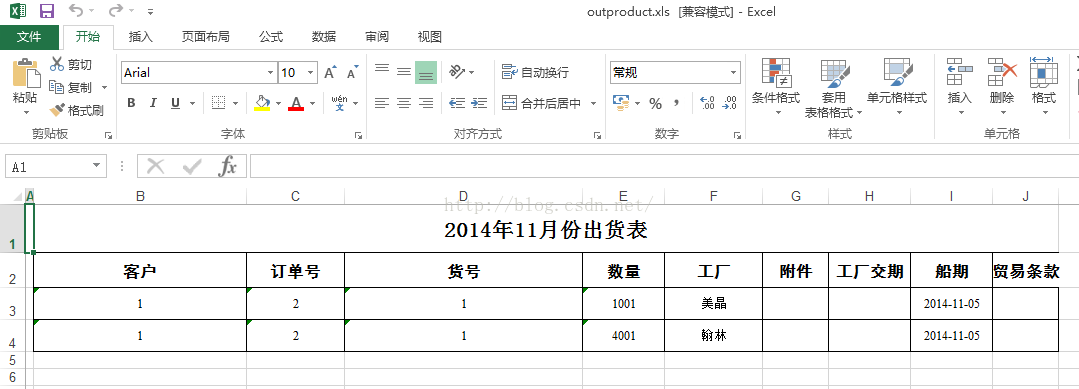Toggle Underline formatting
Viewport: 1079px width, 389px height.
click(x=175, y=103)
